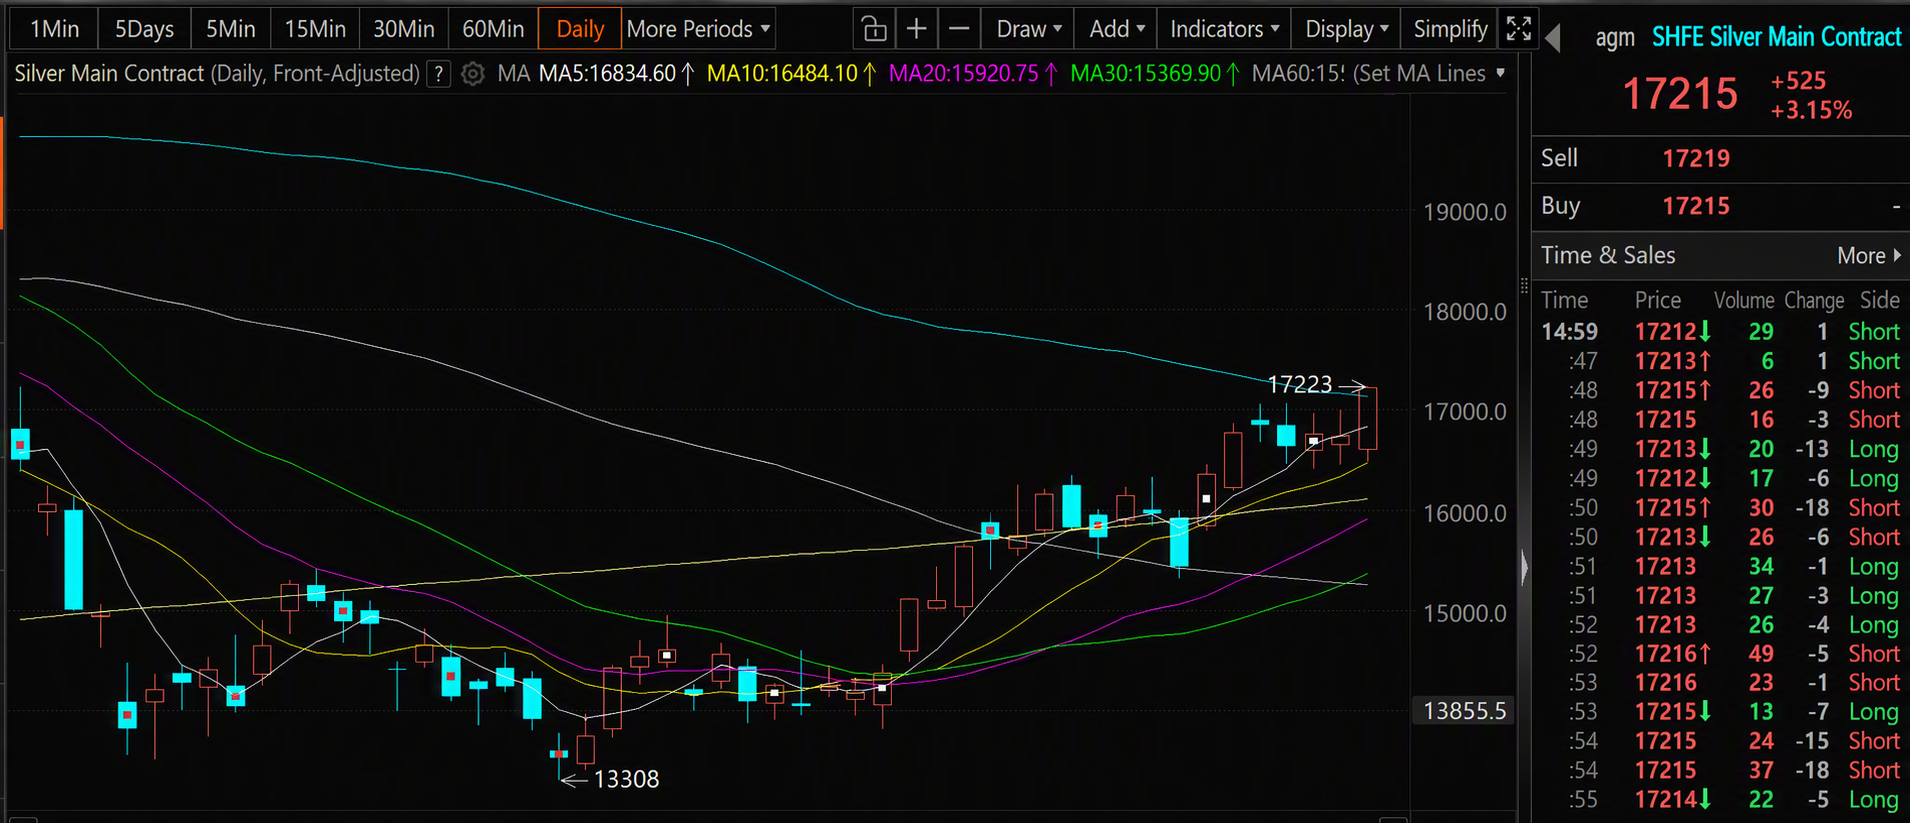Viewport: 1910px width, 823px height.
Task: Collapse side panel with left triangle
Action: [x=1553, y=39]
